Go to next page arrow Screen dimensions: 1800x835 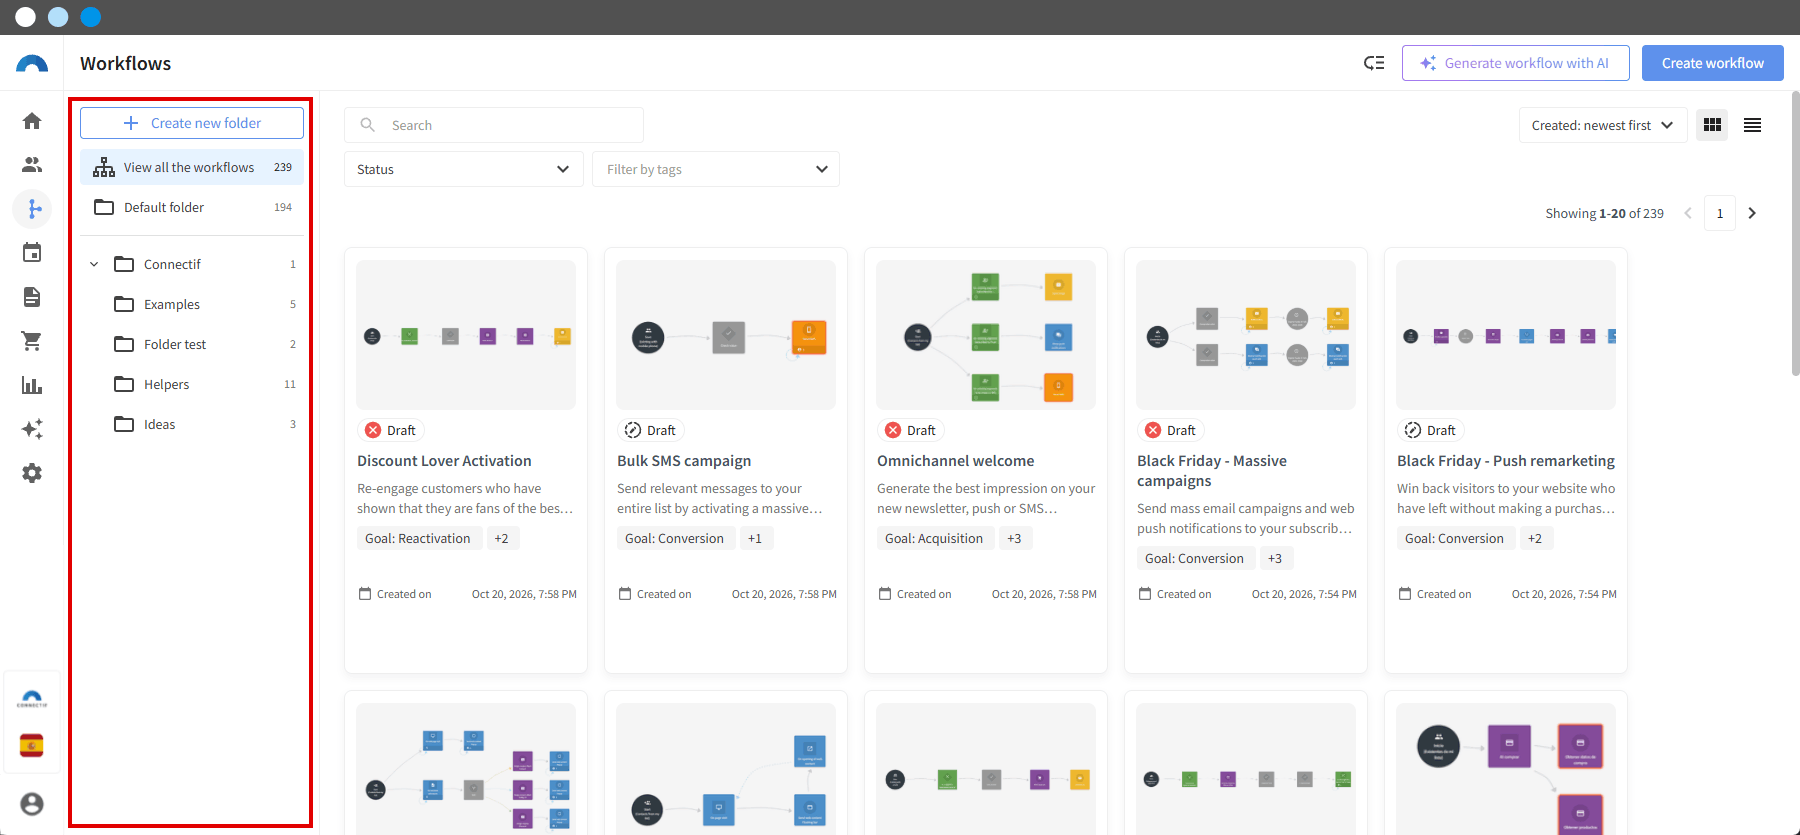1752,213
